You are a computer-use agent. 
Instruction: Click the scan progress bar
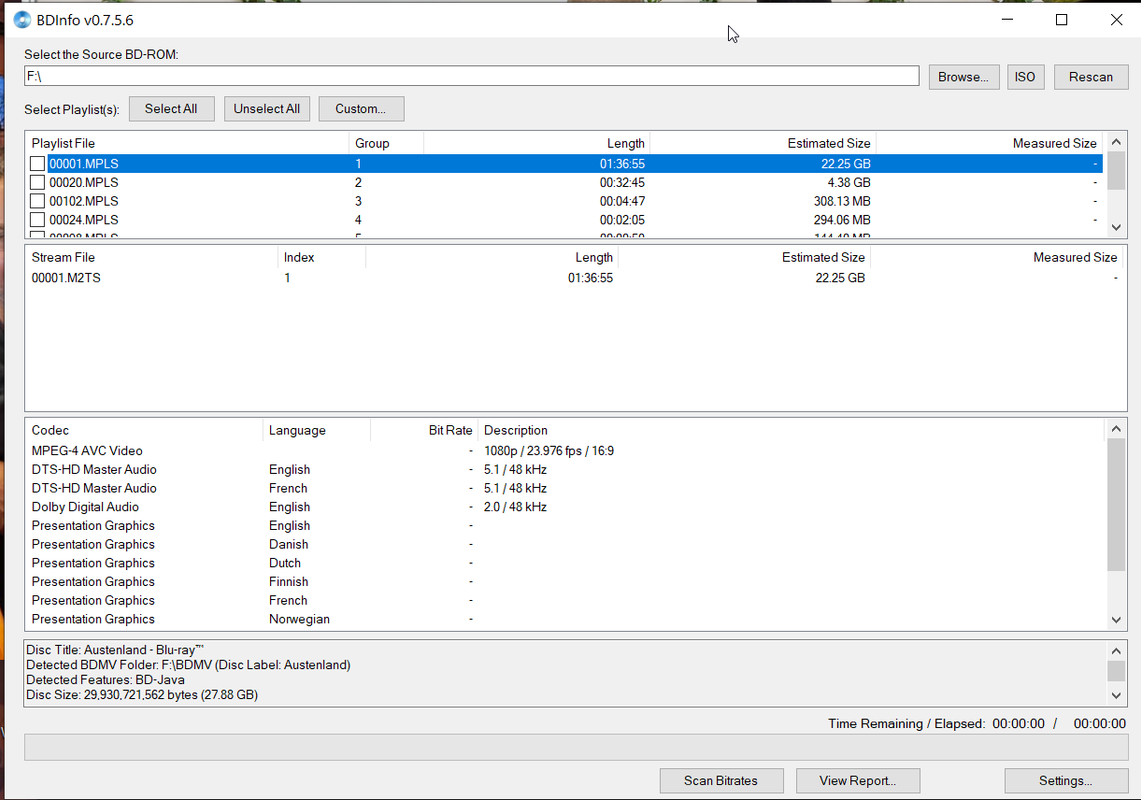click(576, 747)
